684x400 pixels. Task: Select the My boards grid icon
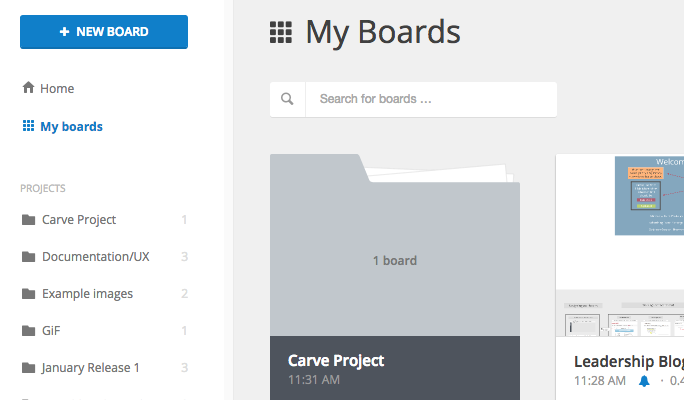28,126
